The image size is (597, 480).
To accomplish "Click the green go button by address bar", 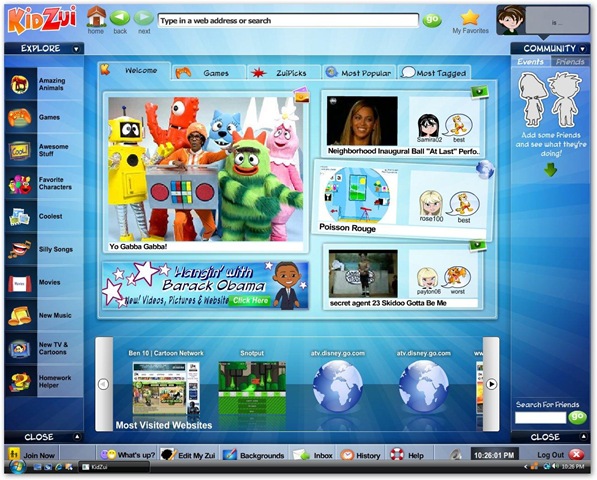I will (432, 19).
